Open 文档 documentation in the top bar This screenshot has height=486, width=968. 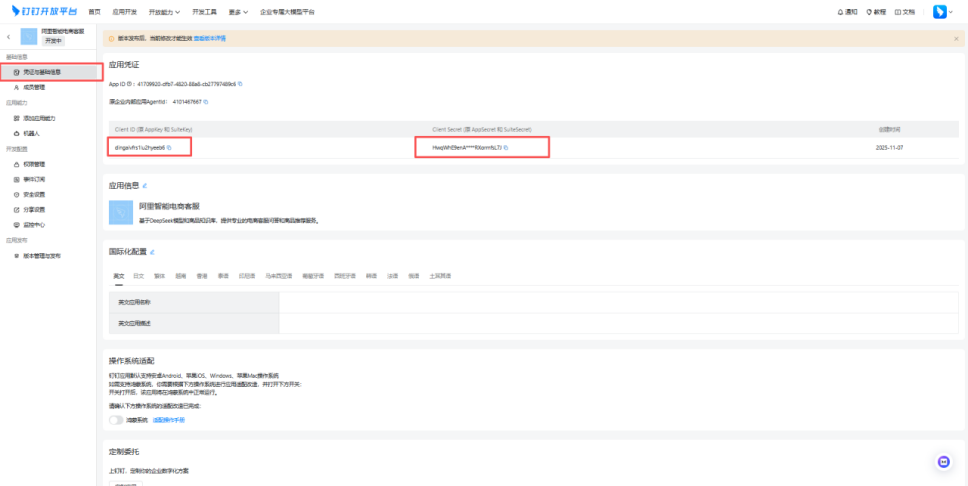pyautogui.click(x=905, y=12)
